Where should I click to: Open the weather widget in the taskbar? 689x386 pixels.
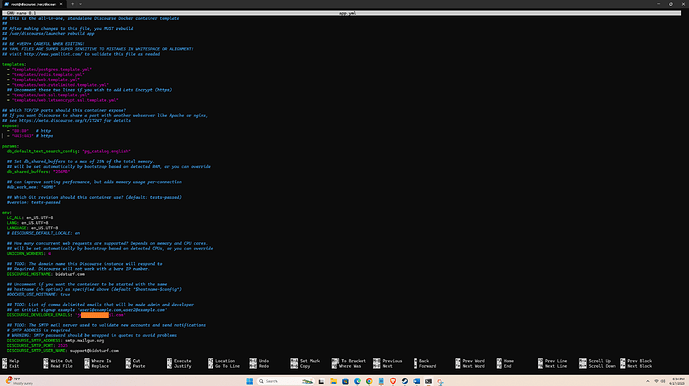(x=18, y=381)
